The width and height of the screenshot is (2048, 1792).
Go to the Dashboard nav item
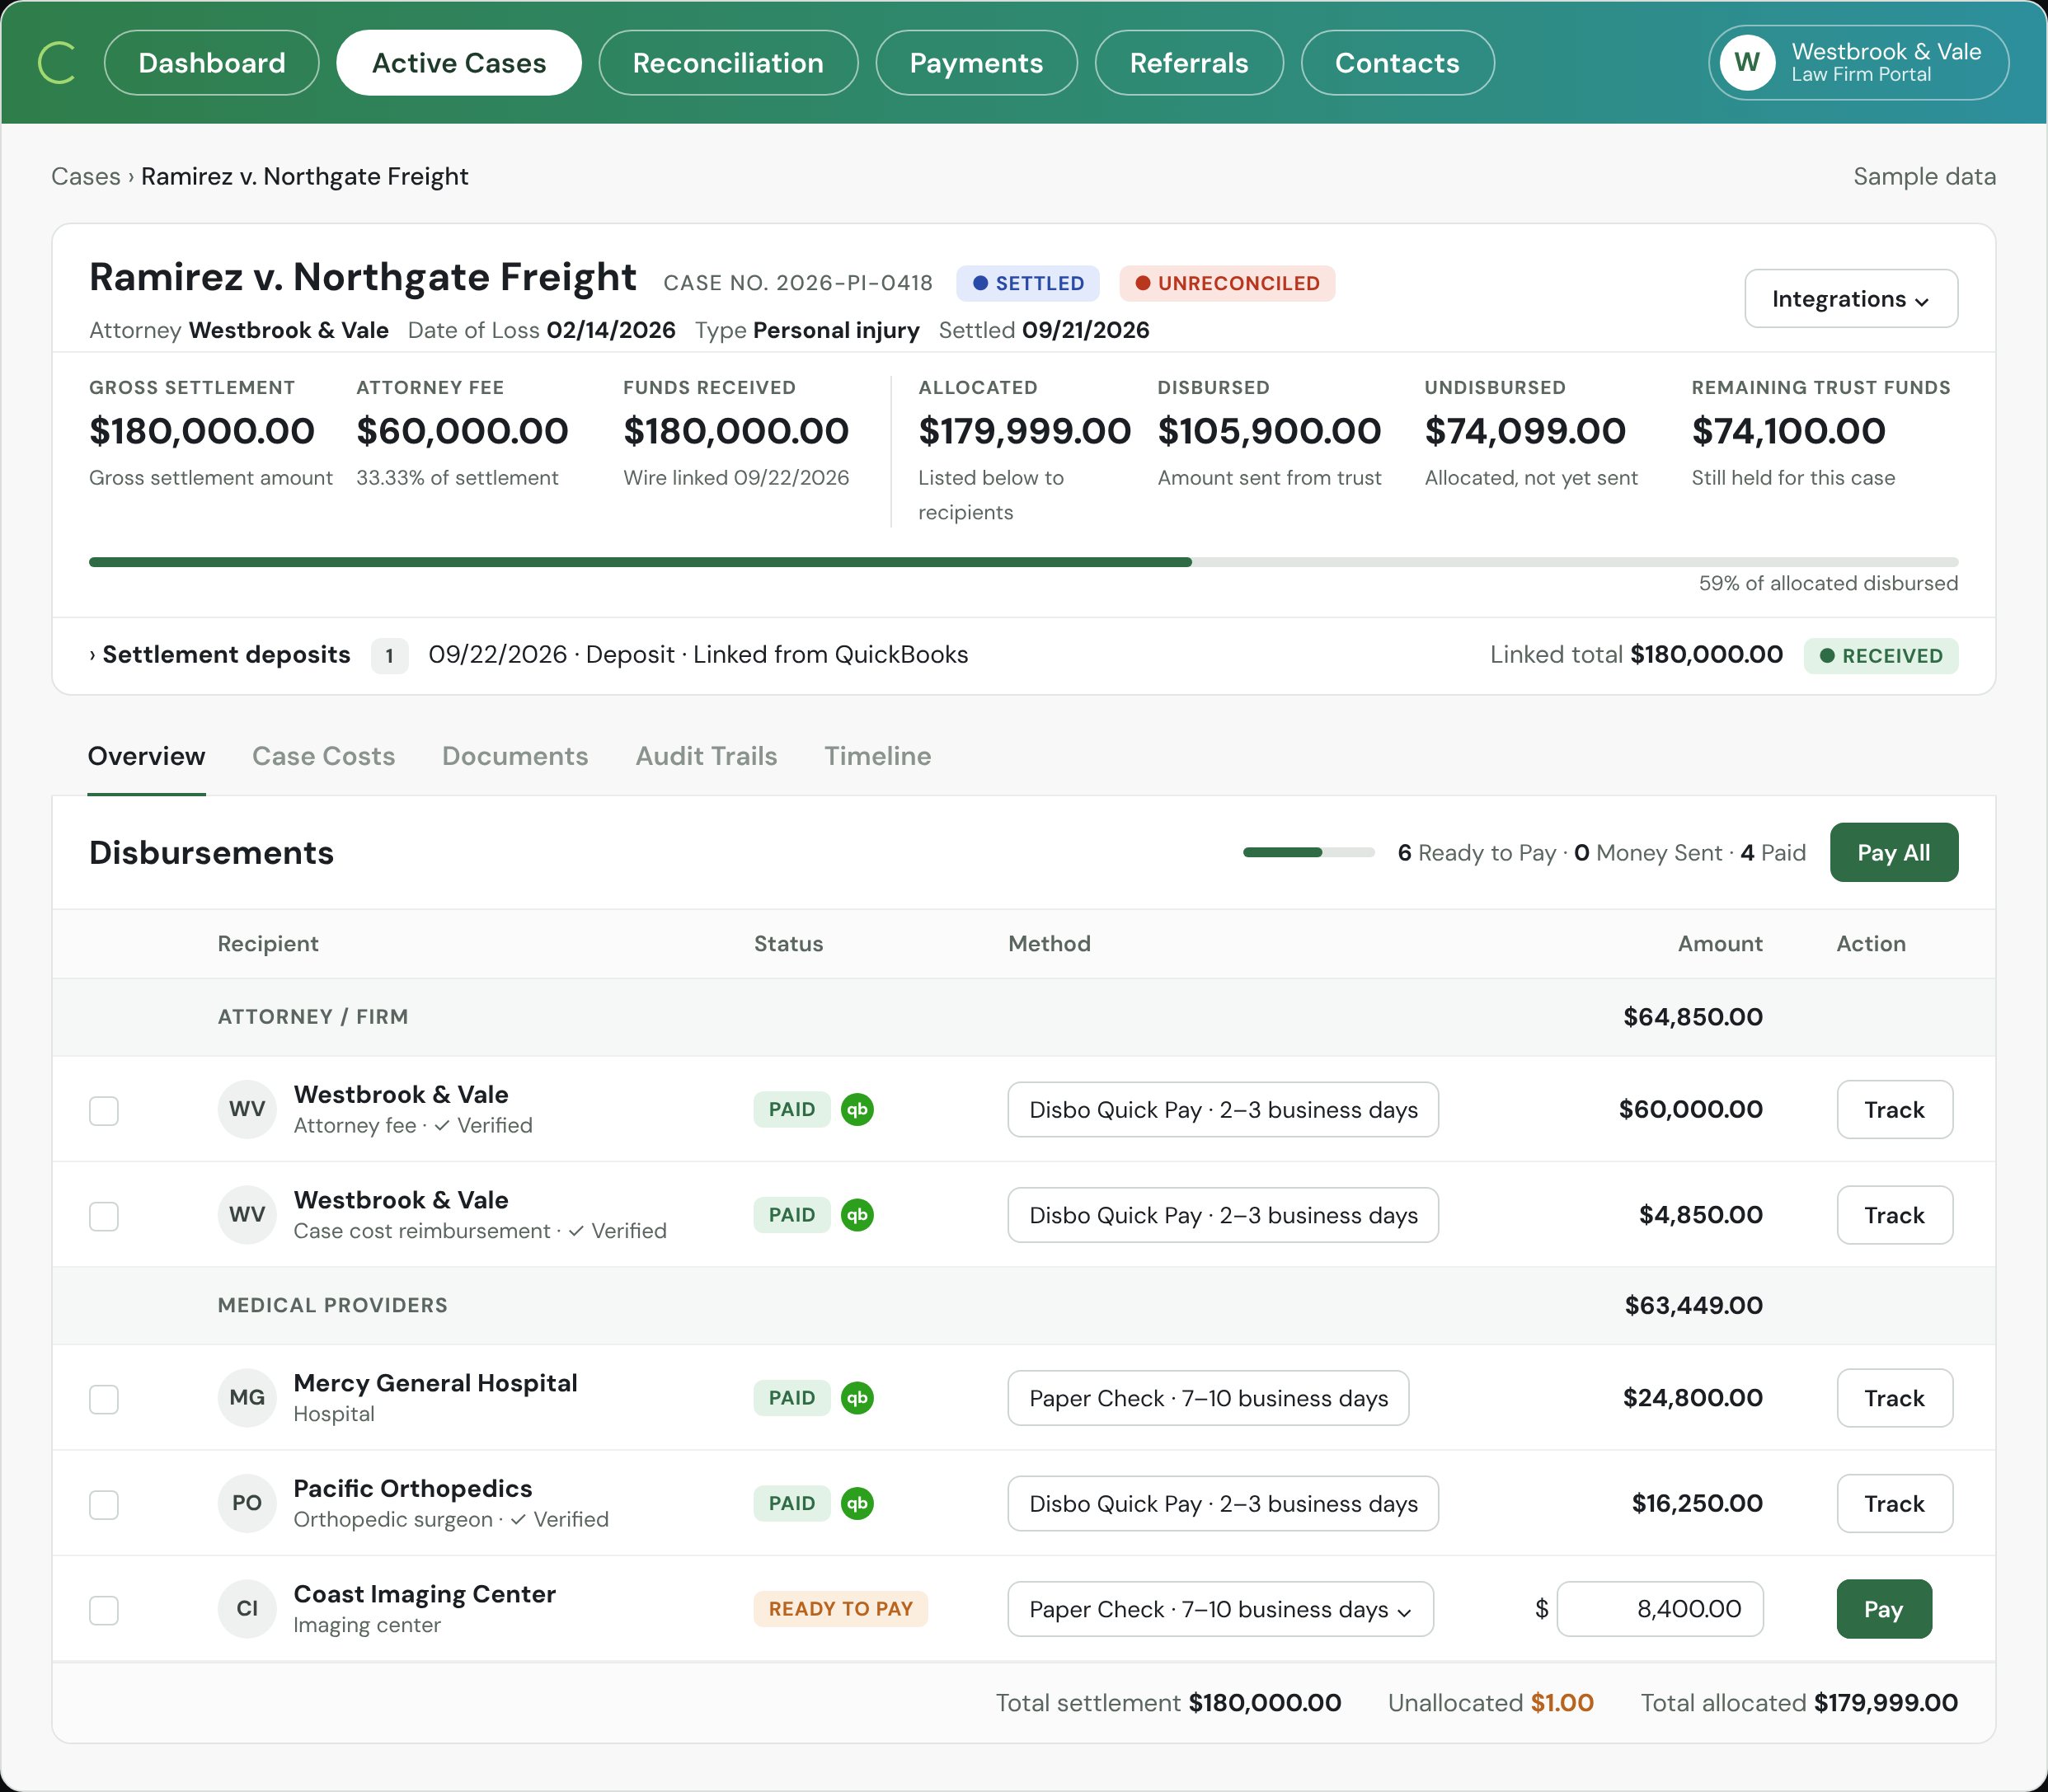pos(212,63)
